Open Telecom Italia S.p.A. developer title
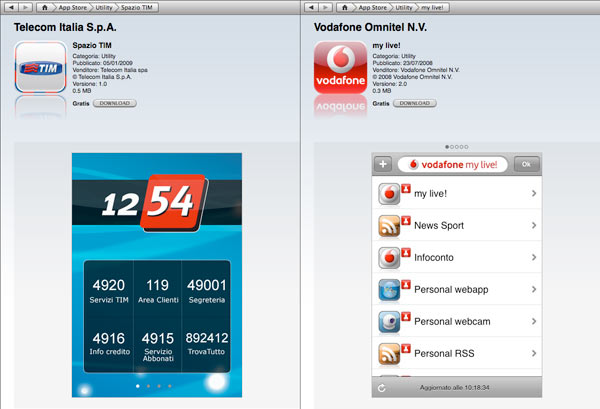This screenshot has width=600, height=409. coord(65,27)
